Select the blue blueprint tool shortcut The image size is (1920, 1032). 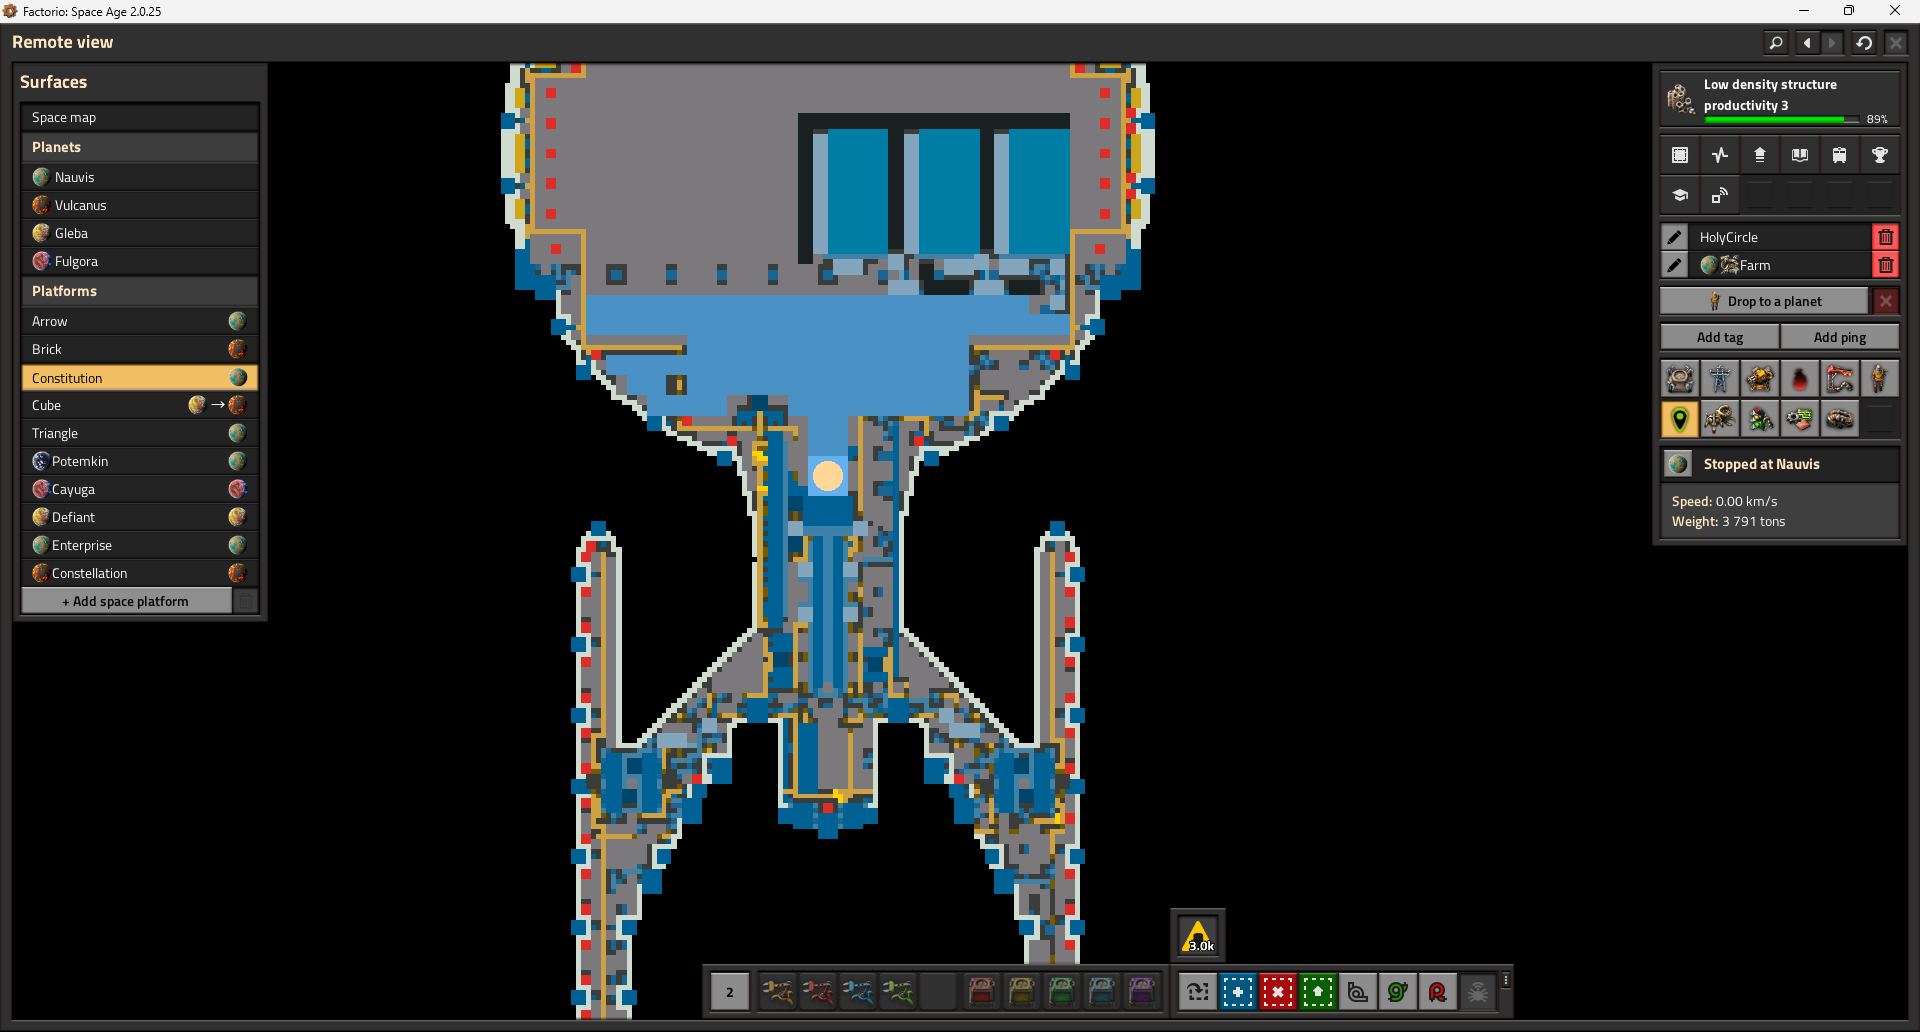pos(1237,992)
